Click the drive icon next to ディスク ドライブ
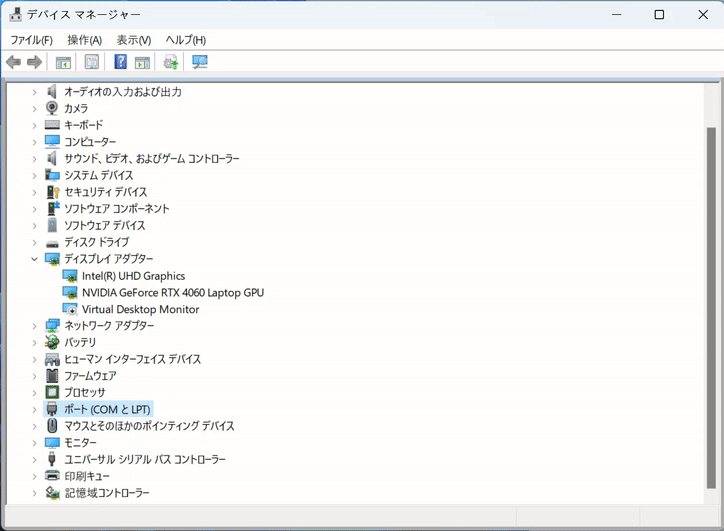The width and height of the screenshot is (724, 531). click(x=52, y=242)
